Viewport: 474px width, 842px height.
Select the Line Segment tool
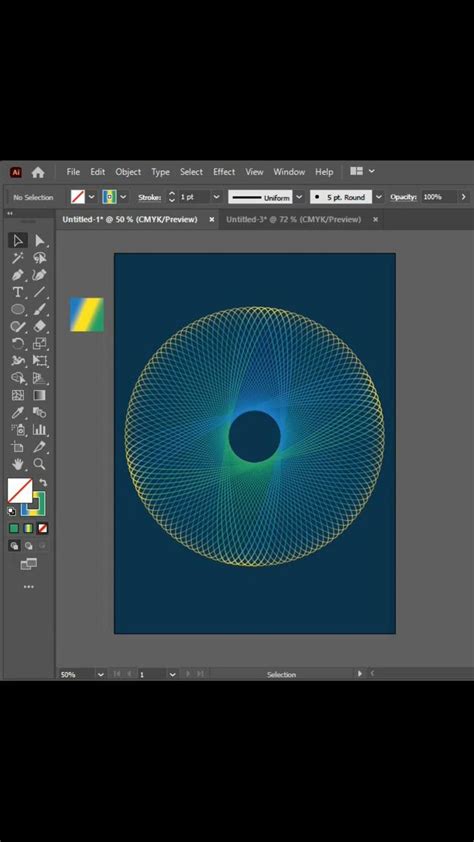tap(39, 292)
